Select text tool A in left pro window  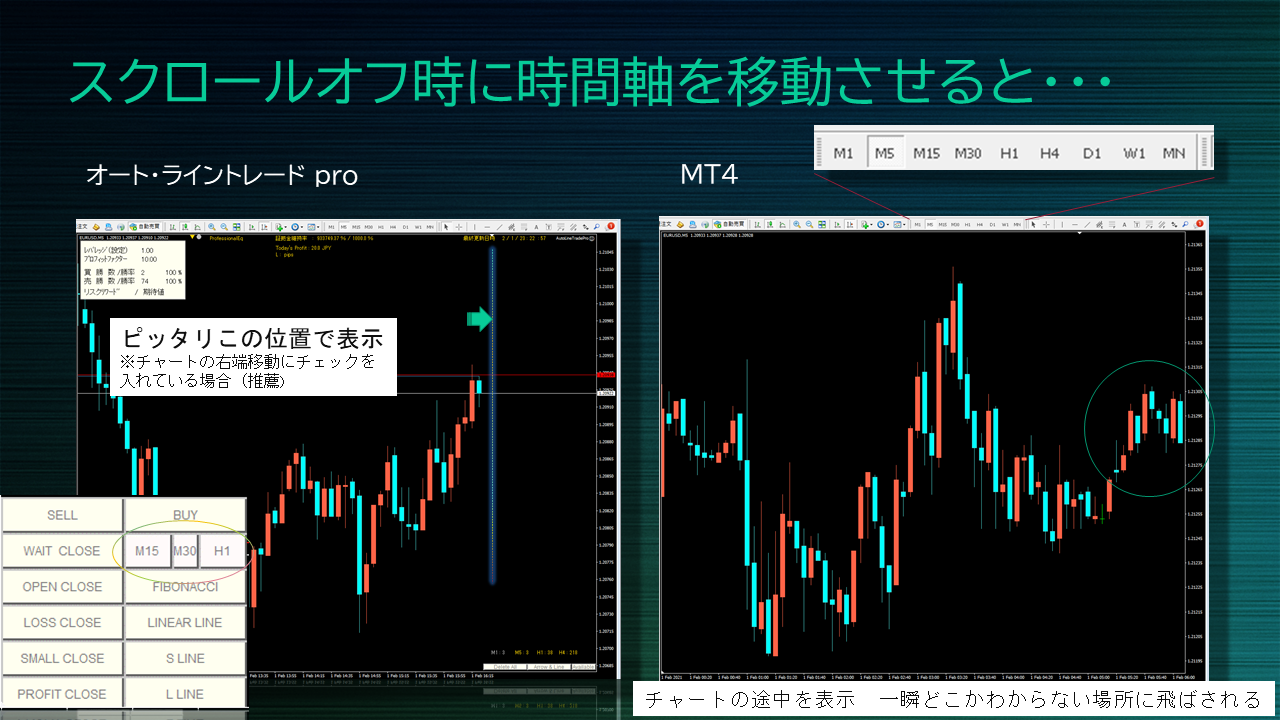pos(538,227)
